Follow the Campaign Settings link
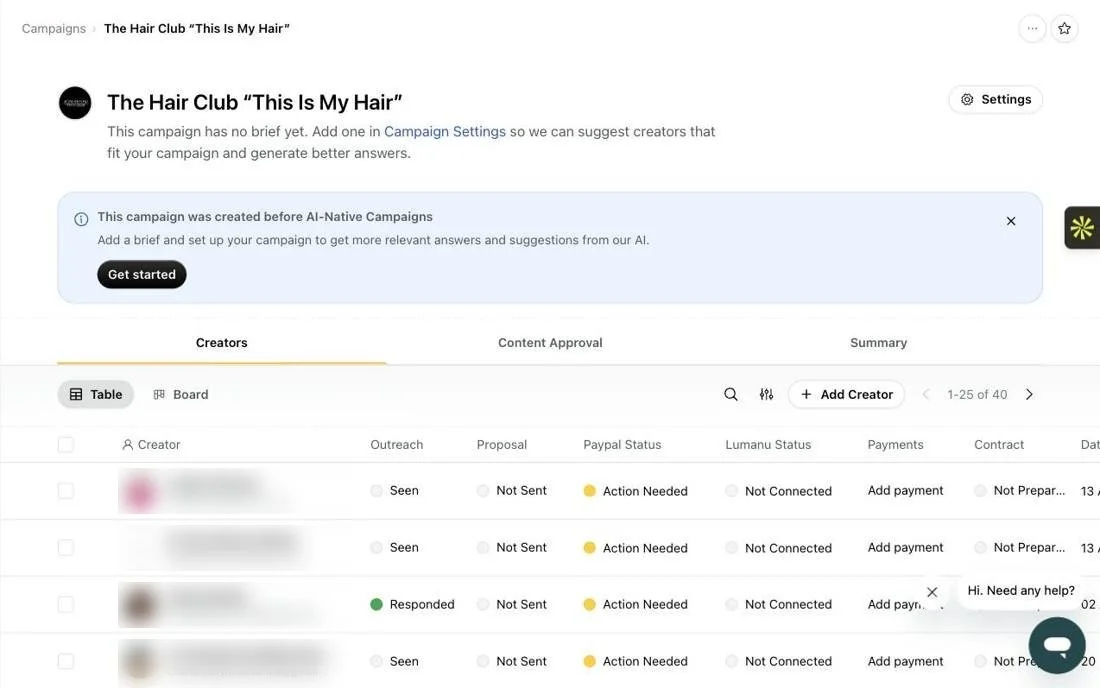Image resolution: width=1100 pixels, height=688 pixels. tap(445, 132)
